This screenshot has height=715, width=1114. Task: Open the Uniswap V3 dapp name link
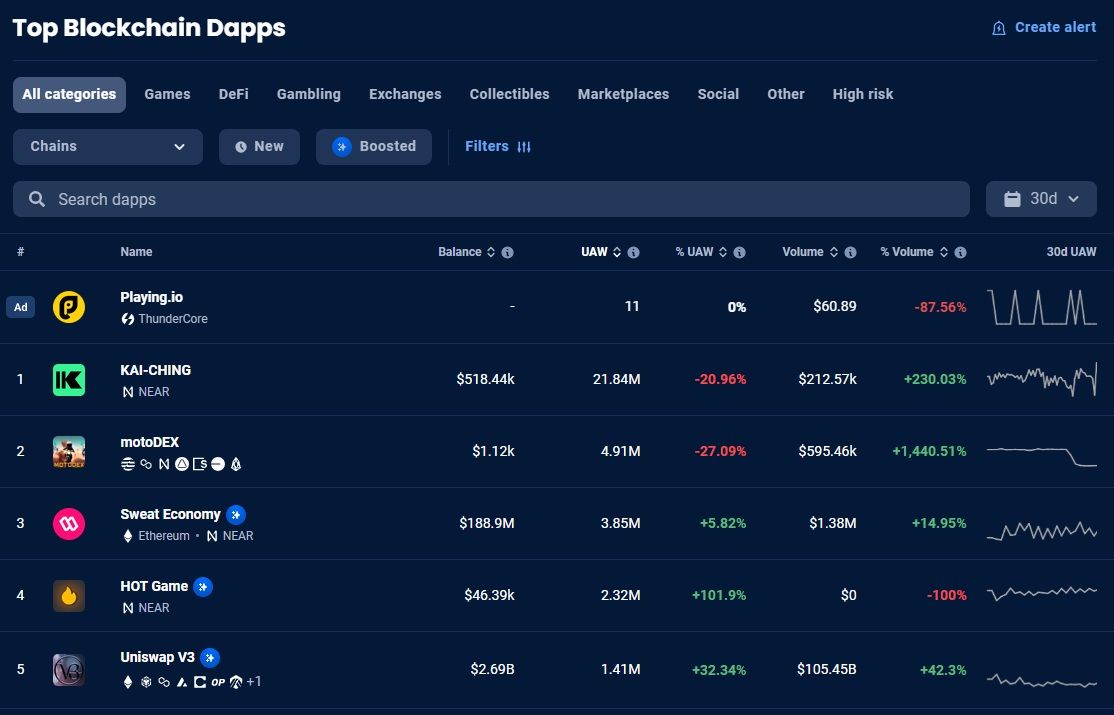coord(157,658)
